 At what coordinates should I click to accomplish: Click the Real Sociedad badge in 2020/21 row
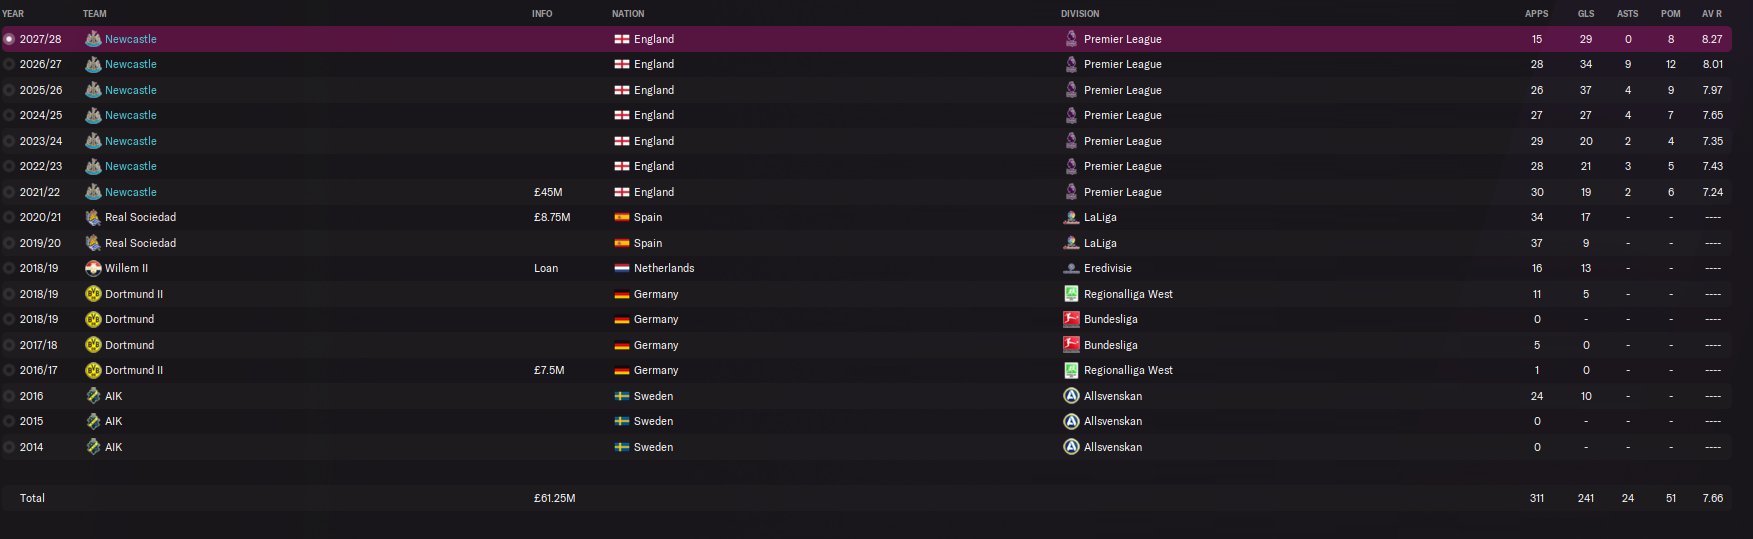[x=93, y=217]
